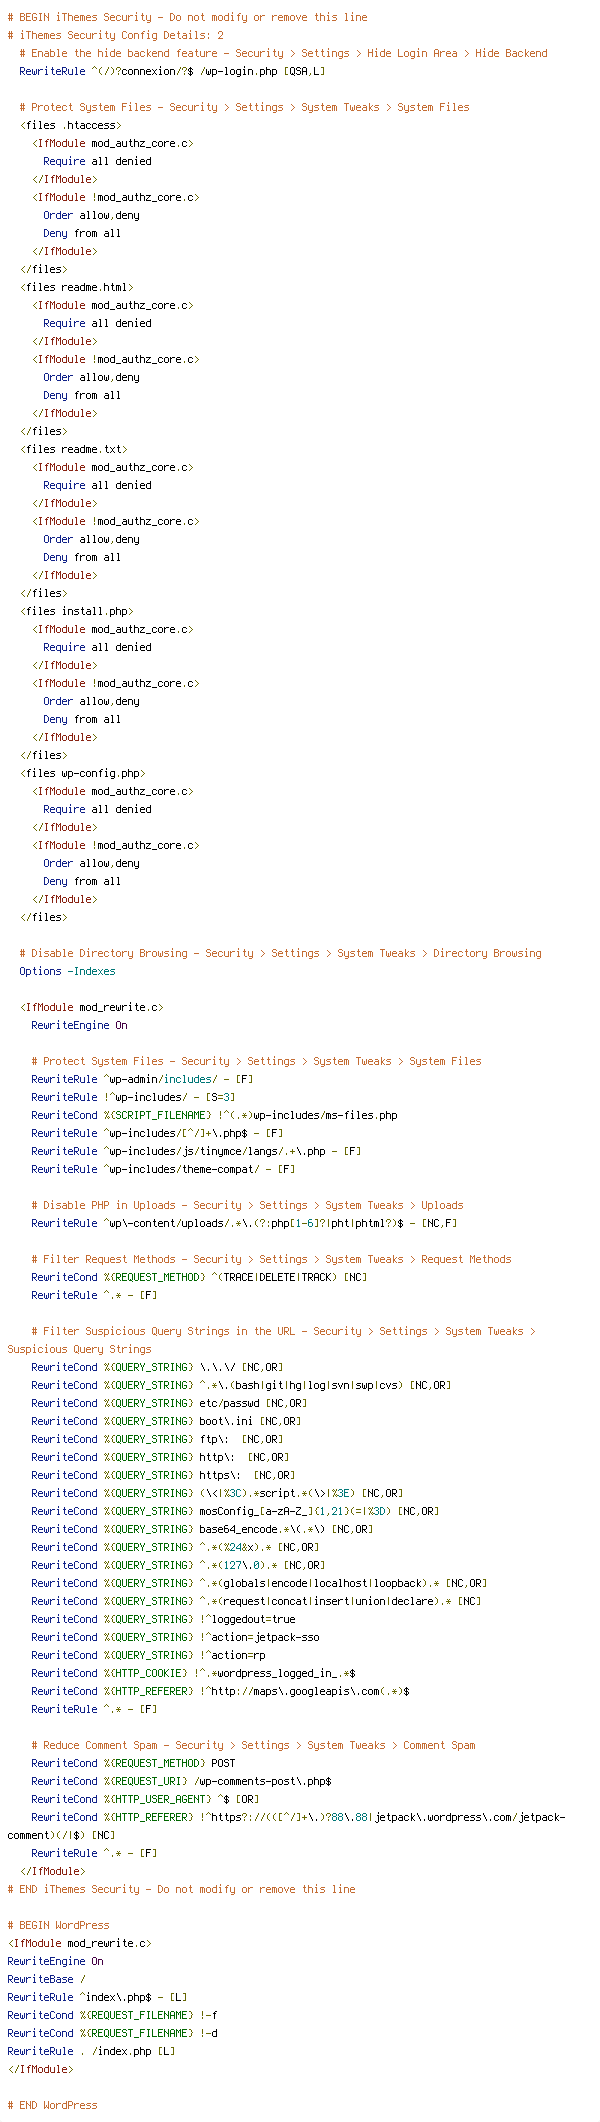Image resolution: width=600 pixels, height=2122 pixels.
Task: Click the 'RewriteCond %{REQUEST_METHOD} POST' line
Action: [x=133, y=1763]
